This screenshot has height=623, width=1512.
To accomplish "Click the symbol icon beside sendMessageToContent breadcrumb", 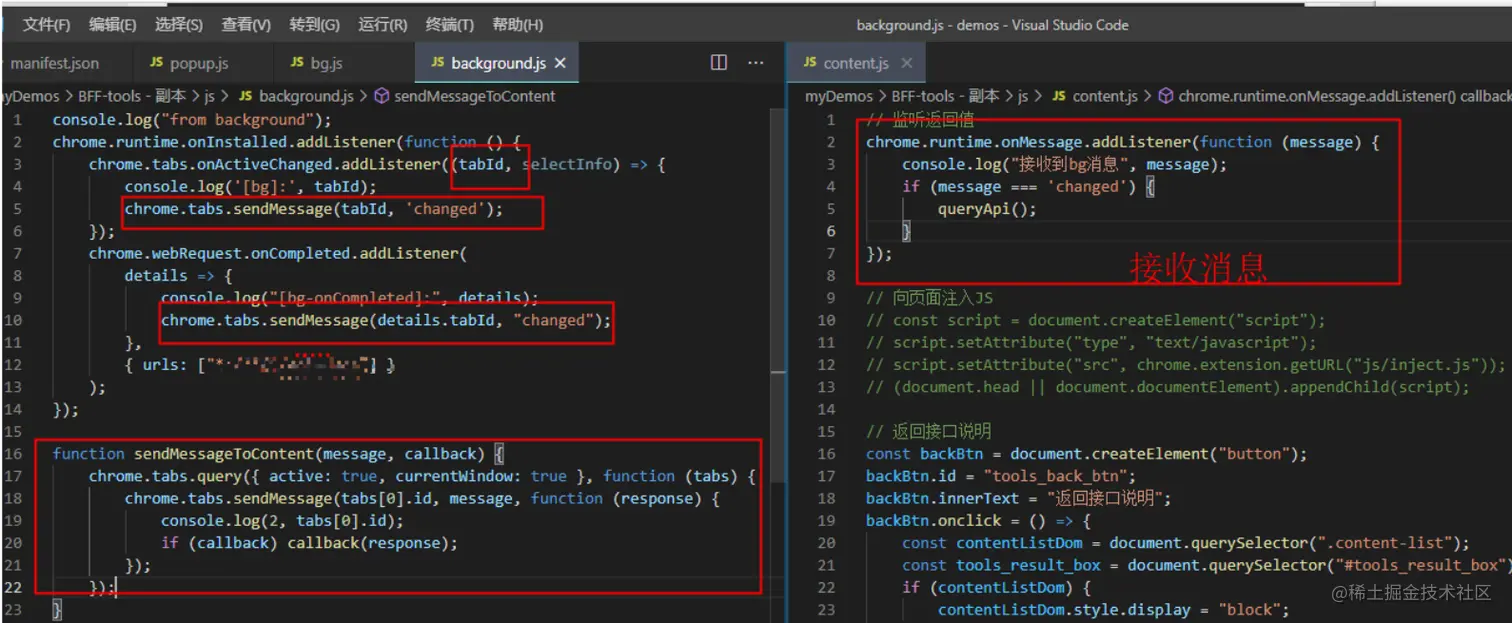I will (381, 96).
